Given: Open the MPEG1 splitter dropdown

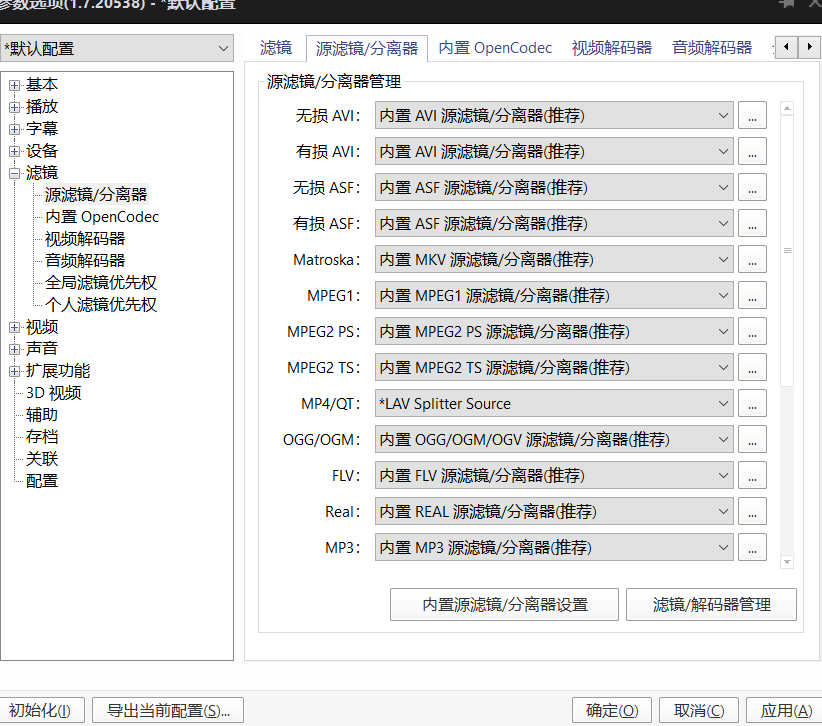Looking at the screenshot, I should [554, 296].
